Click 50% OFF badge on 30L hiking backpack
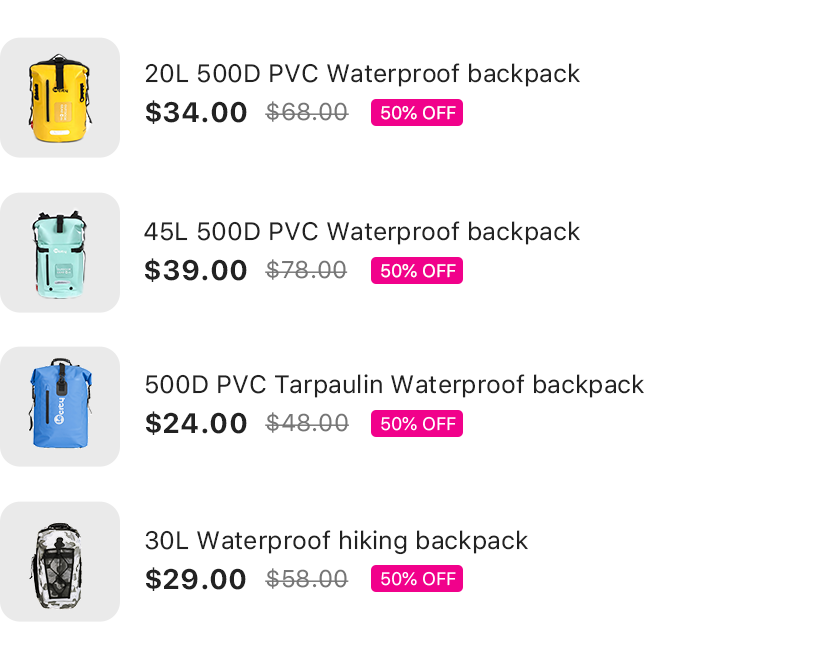The height and width of the screenshot is (660, 816). point(417,579)
